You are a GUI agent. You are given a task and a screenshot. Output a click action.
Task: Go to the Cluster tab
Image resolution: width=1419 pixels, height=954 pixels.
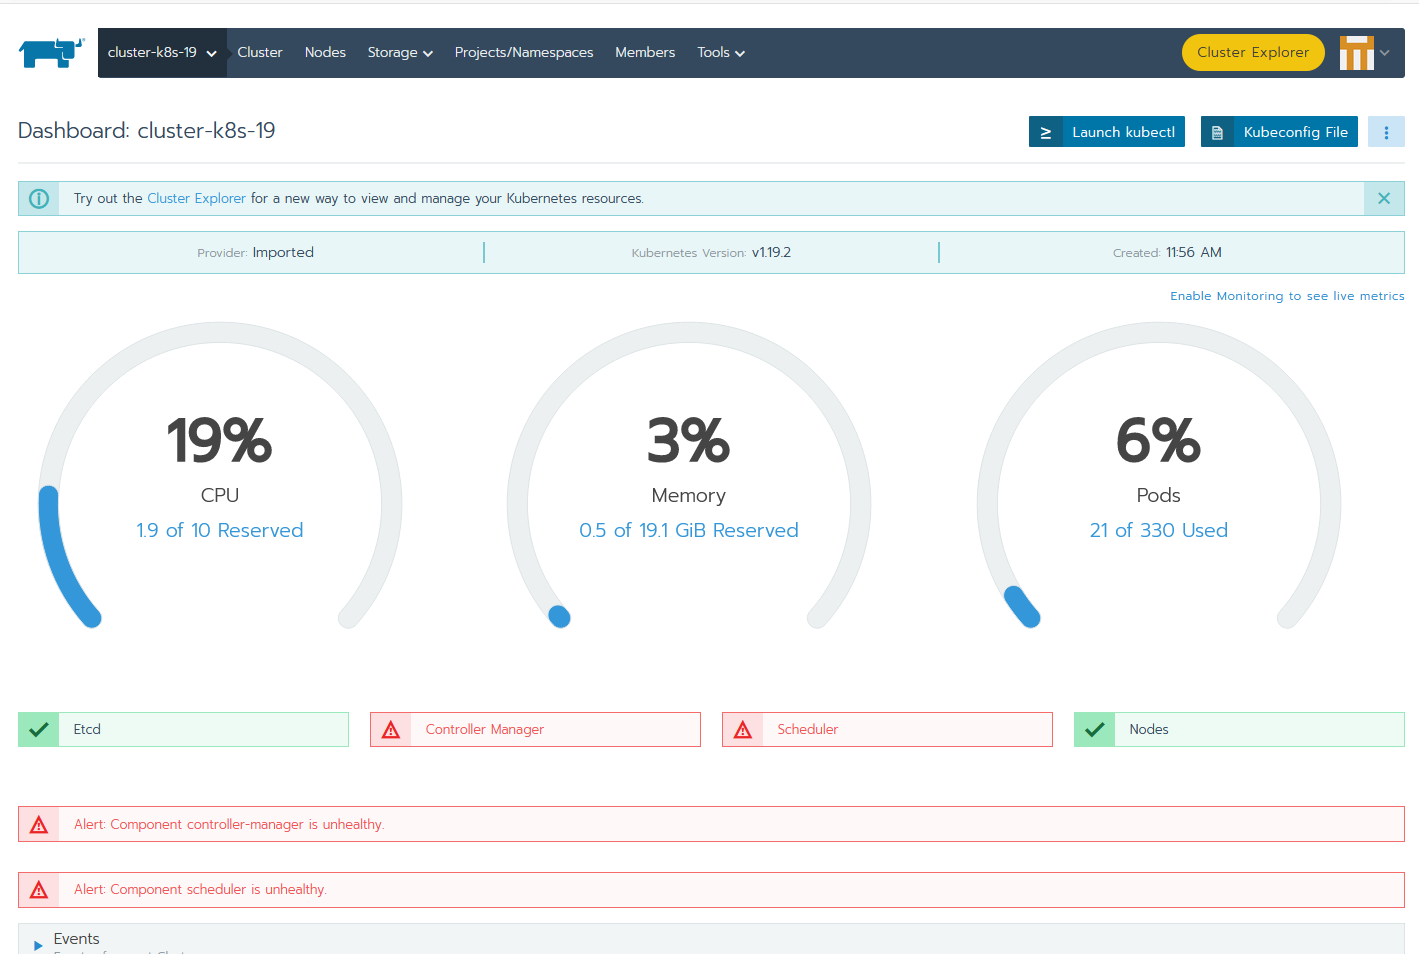tap(260, 53)
